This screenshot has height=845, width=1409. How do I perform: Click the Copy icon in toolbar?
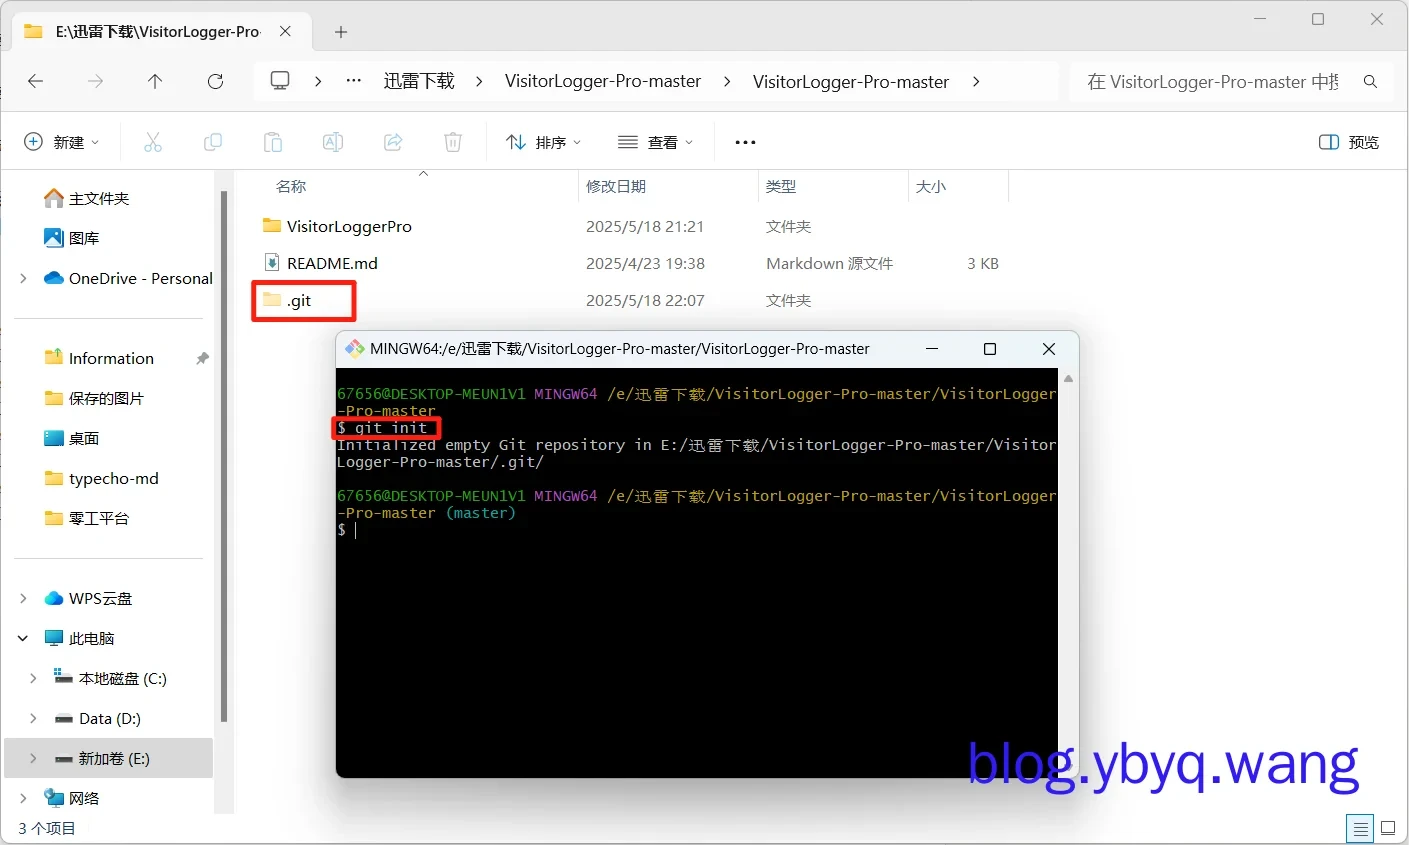tap(213, 142)
